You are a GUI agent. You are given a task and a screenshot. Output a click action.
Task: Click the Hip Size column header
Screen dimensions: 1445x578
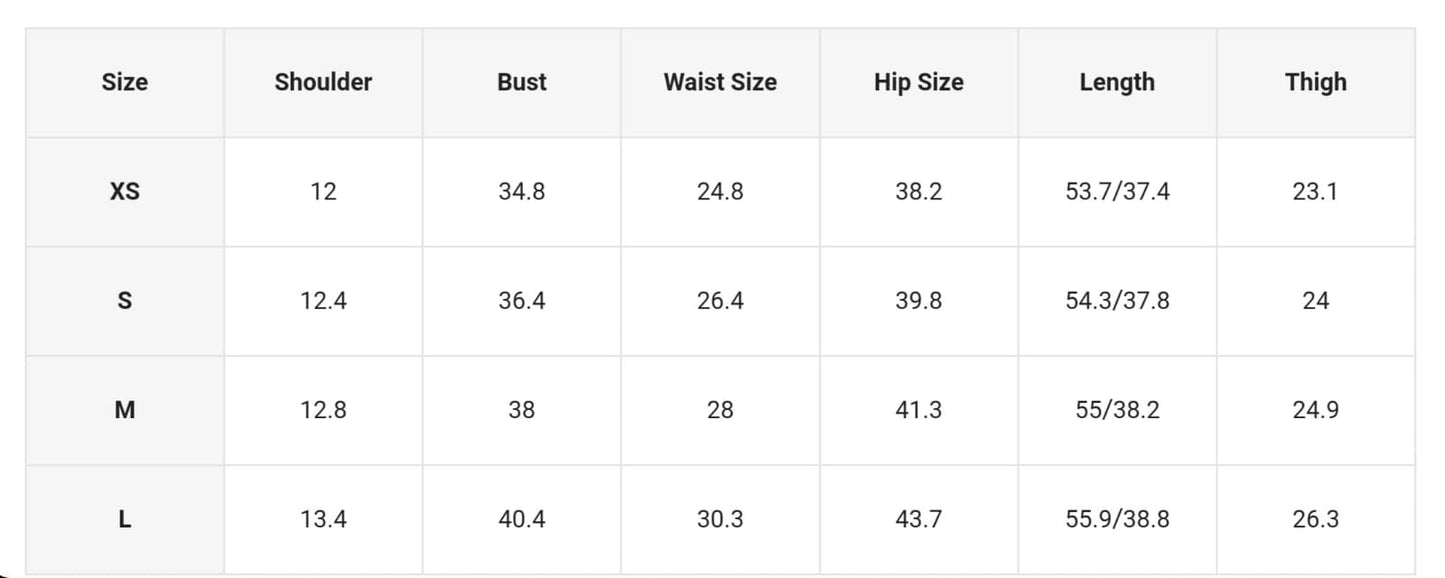click(919, 82)
